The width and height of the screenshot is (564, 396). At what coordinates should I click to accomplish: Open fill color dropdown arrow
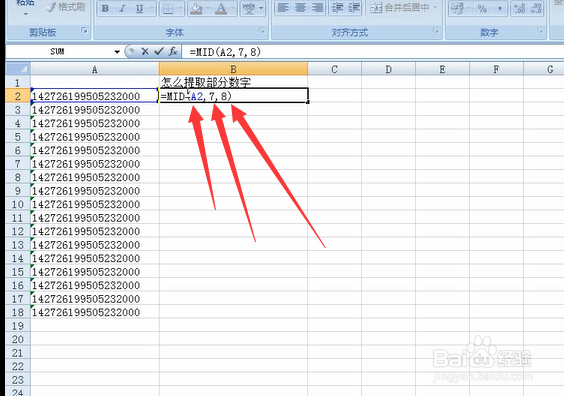[208, 9]
